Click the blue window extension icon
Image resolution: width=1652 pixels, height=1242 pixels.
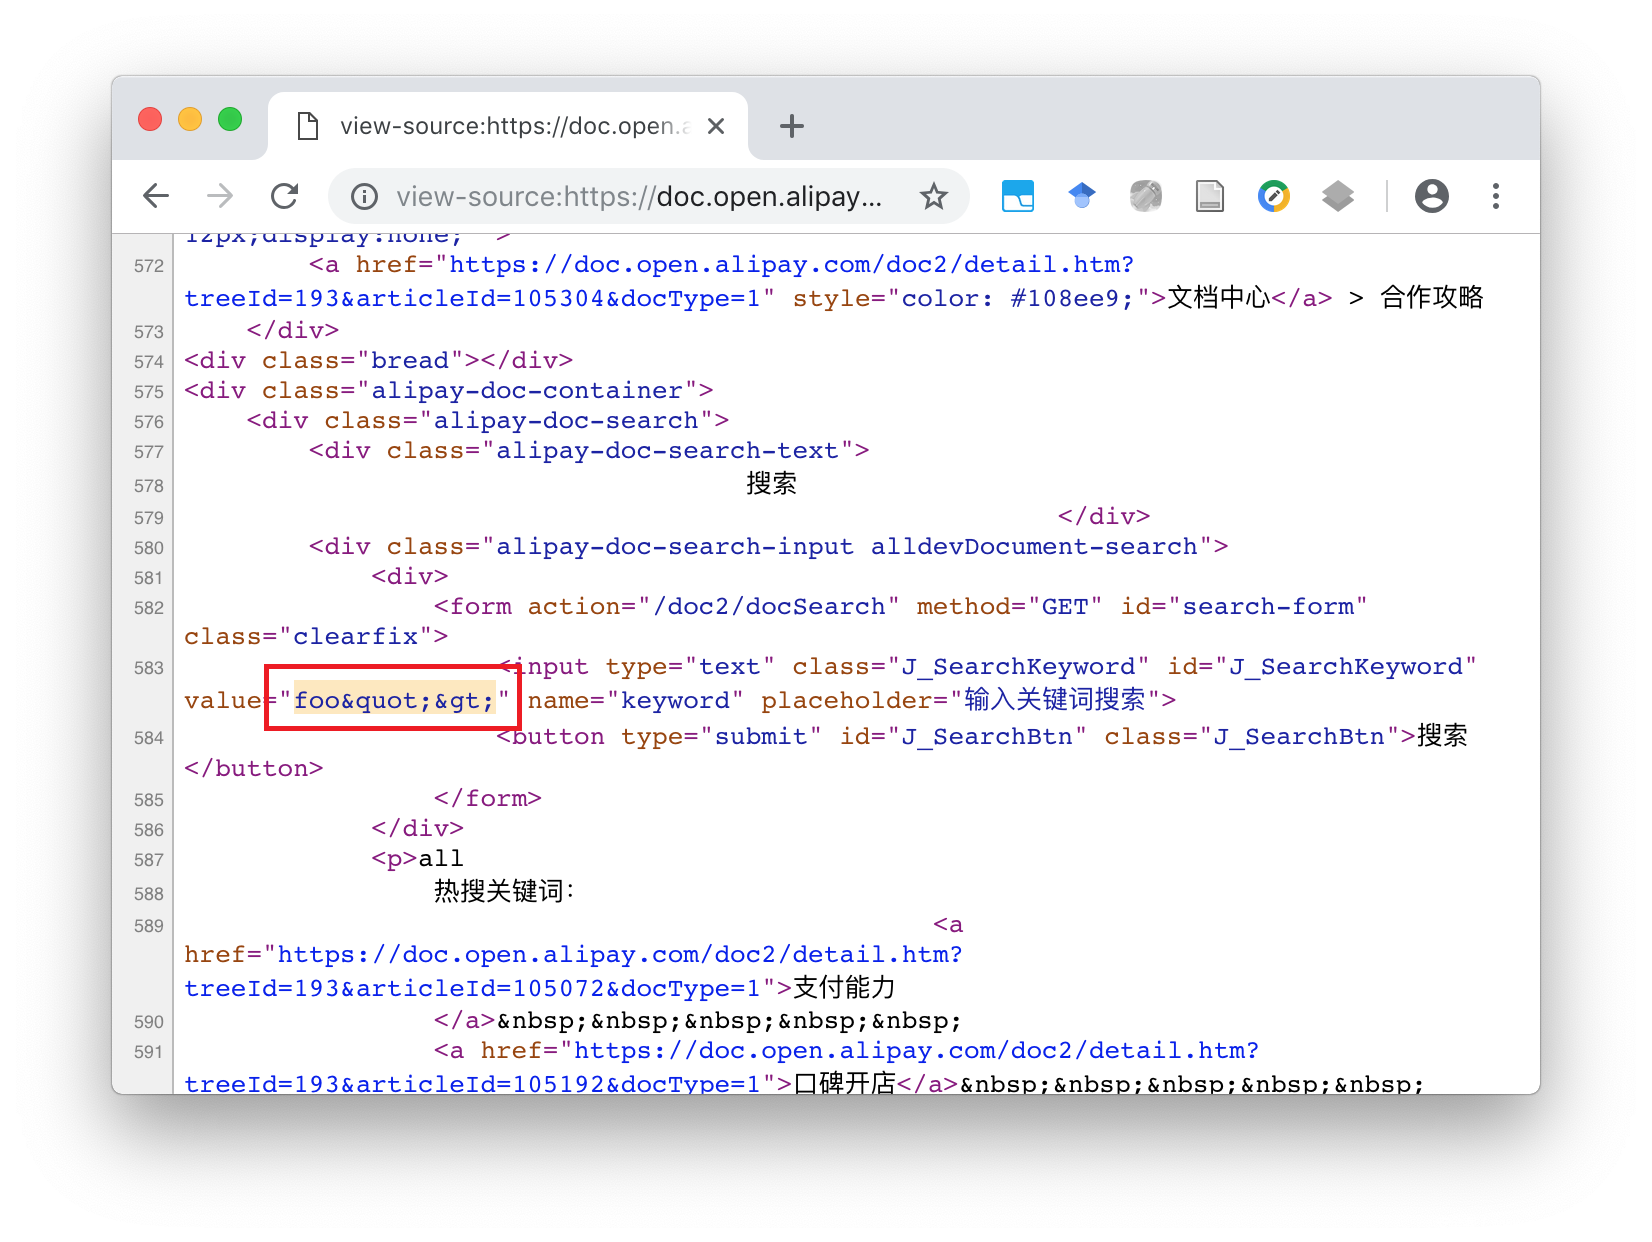tap(1017, 196)
